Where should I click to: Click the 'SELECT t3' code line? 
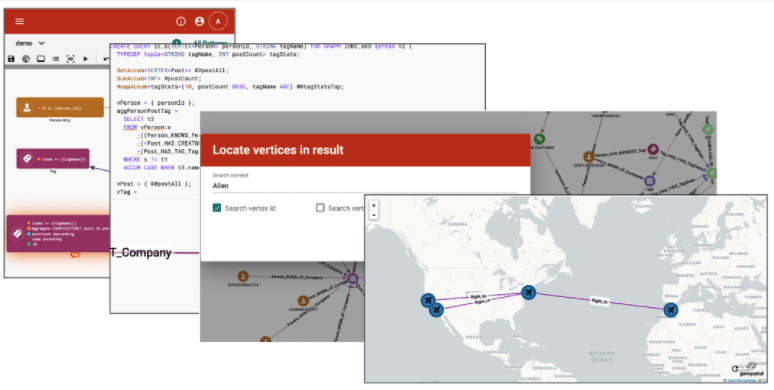click(x=139, y=119)
